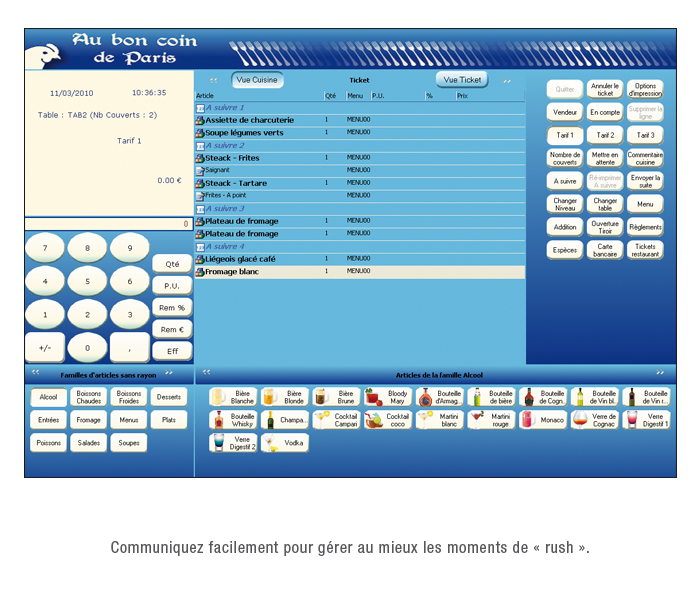
Task: Open the Desserts article family
Action: tap(169, 397)
